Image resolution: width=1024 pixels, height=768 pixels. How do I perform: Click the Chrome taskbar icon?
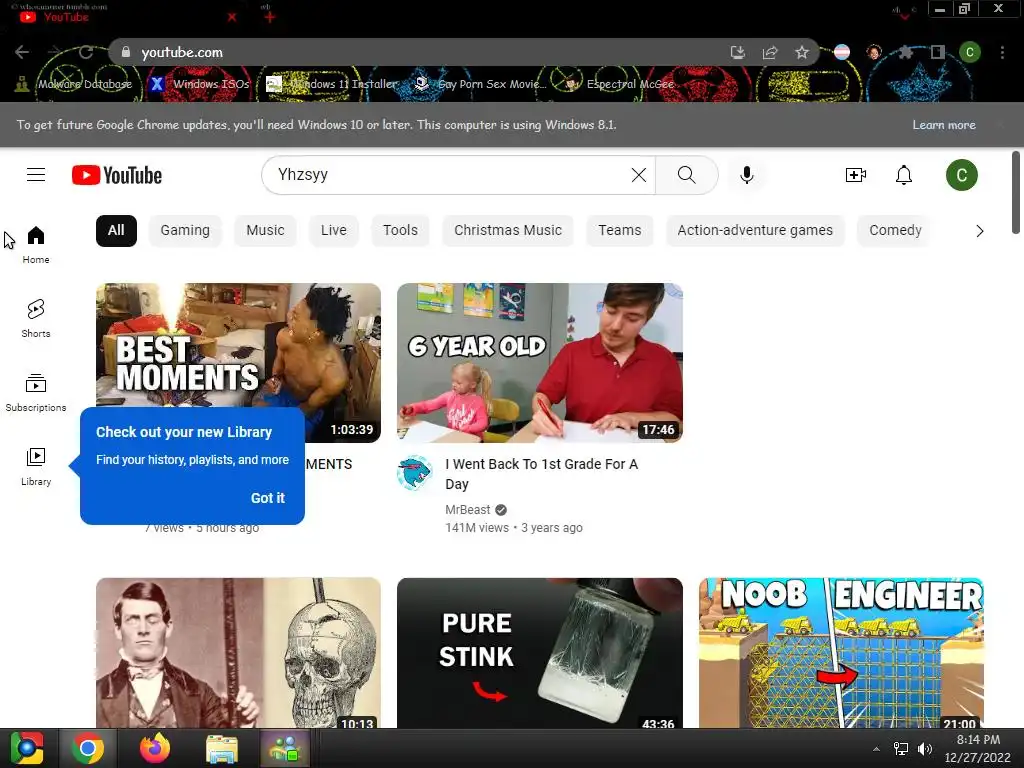[x=88, y=748]
